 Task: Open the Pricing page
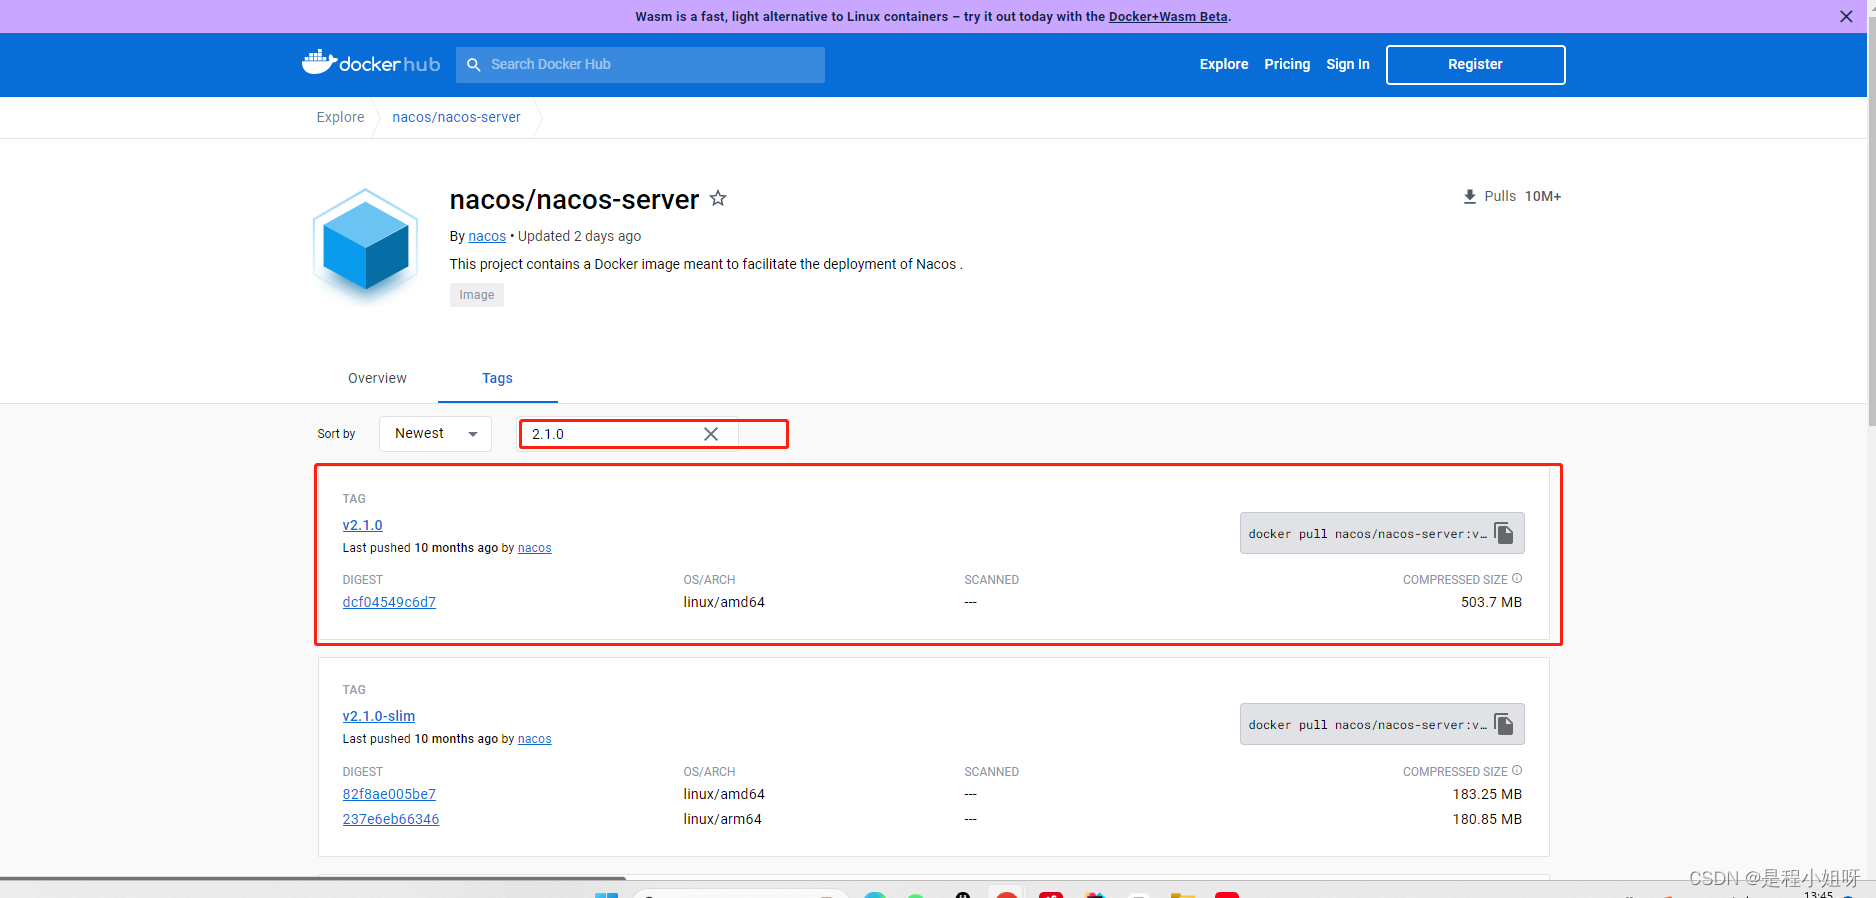(x=1287, y=64)
